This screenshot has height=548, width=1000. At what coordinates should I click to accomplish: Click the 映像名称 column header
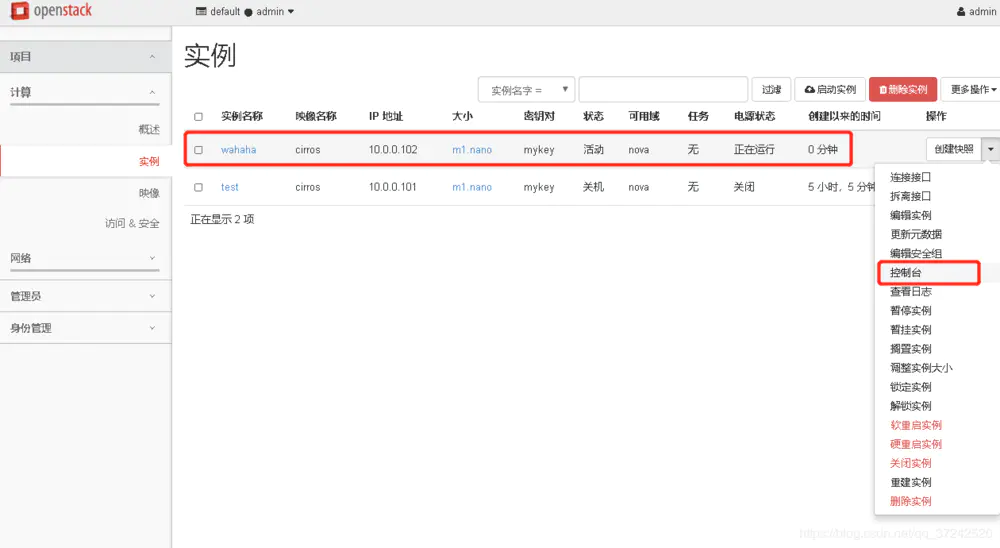(x=316, y=116)
